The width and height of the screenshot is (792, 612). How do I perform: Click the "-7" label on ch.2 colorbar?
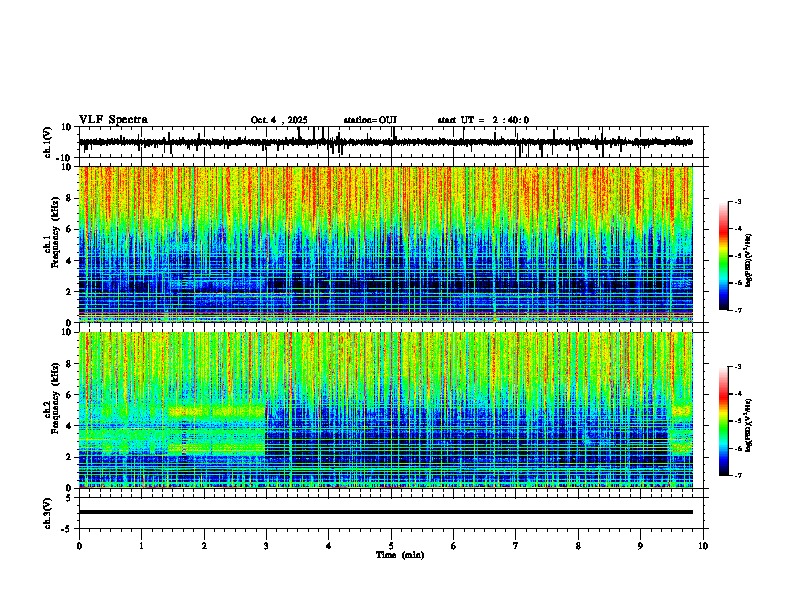(737, 475)
